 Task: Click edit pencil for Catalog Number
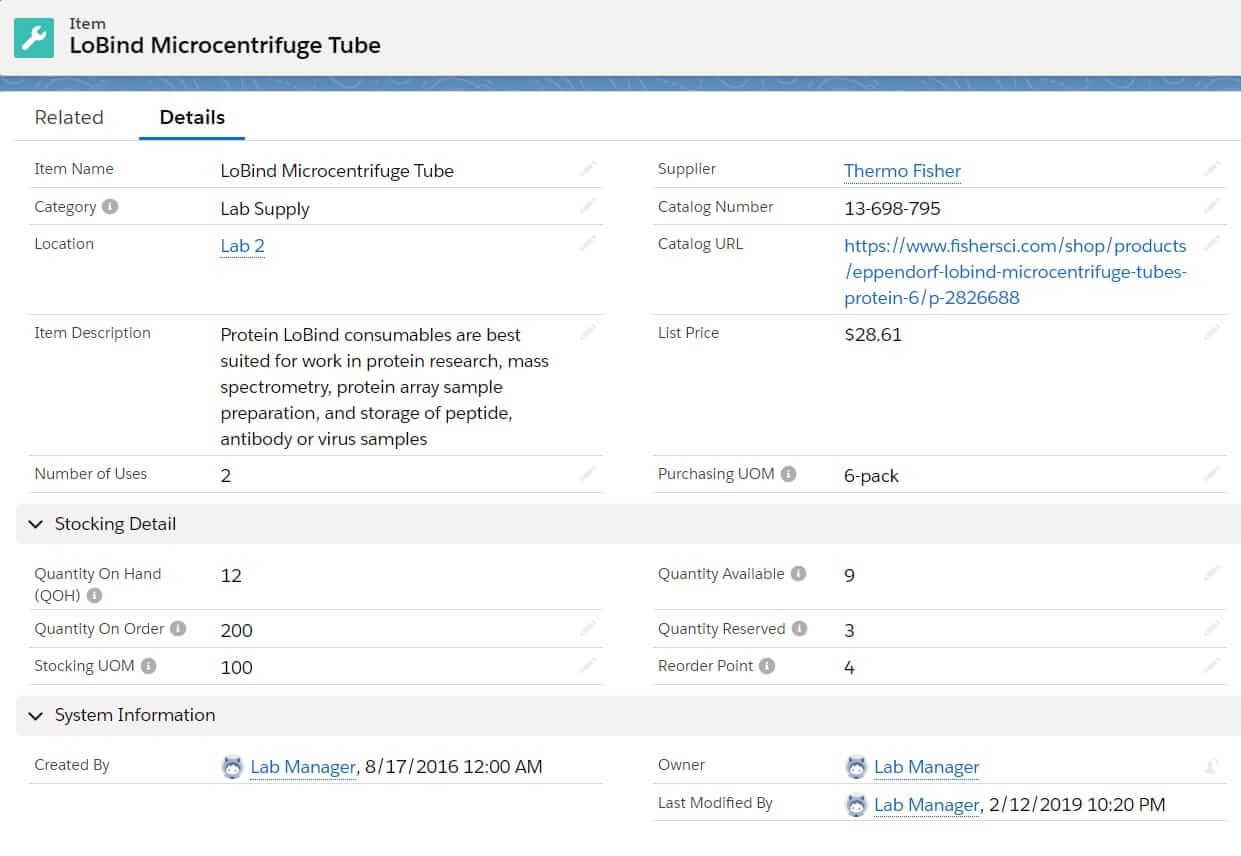tap(1212, 206)
